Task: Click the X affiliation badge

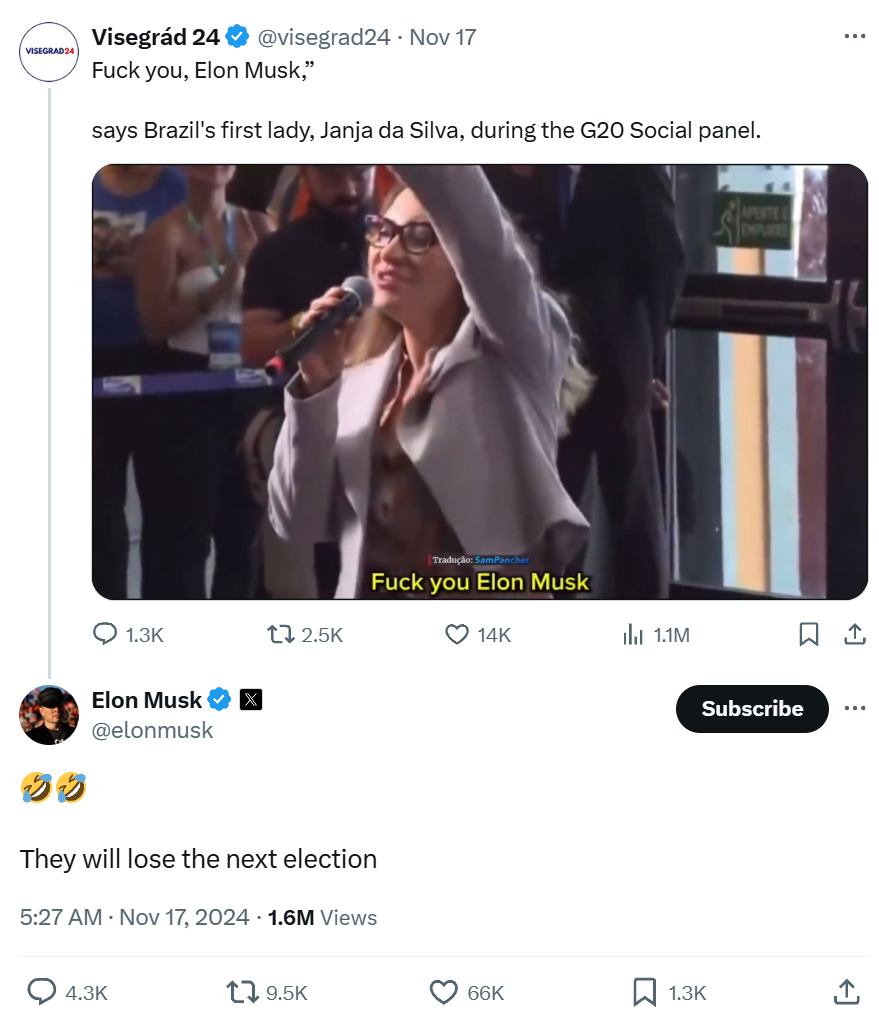Action: point(251,700)
